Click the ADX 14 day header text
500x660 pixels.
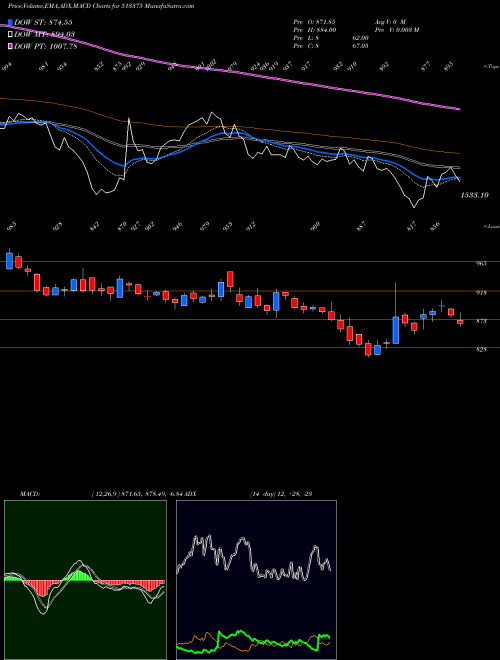(x=280, y=493)
